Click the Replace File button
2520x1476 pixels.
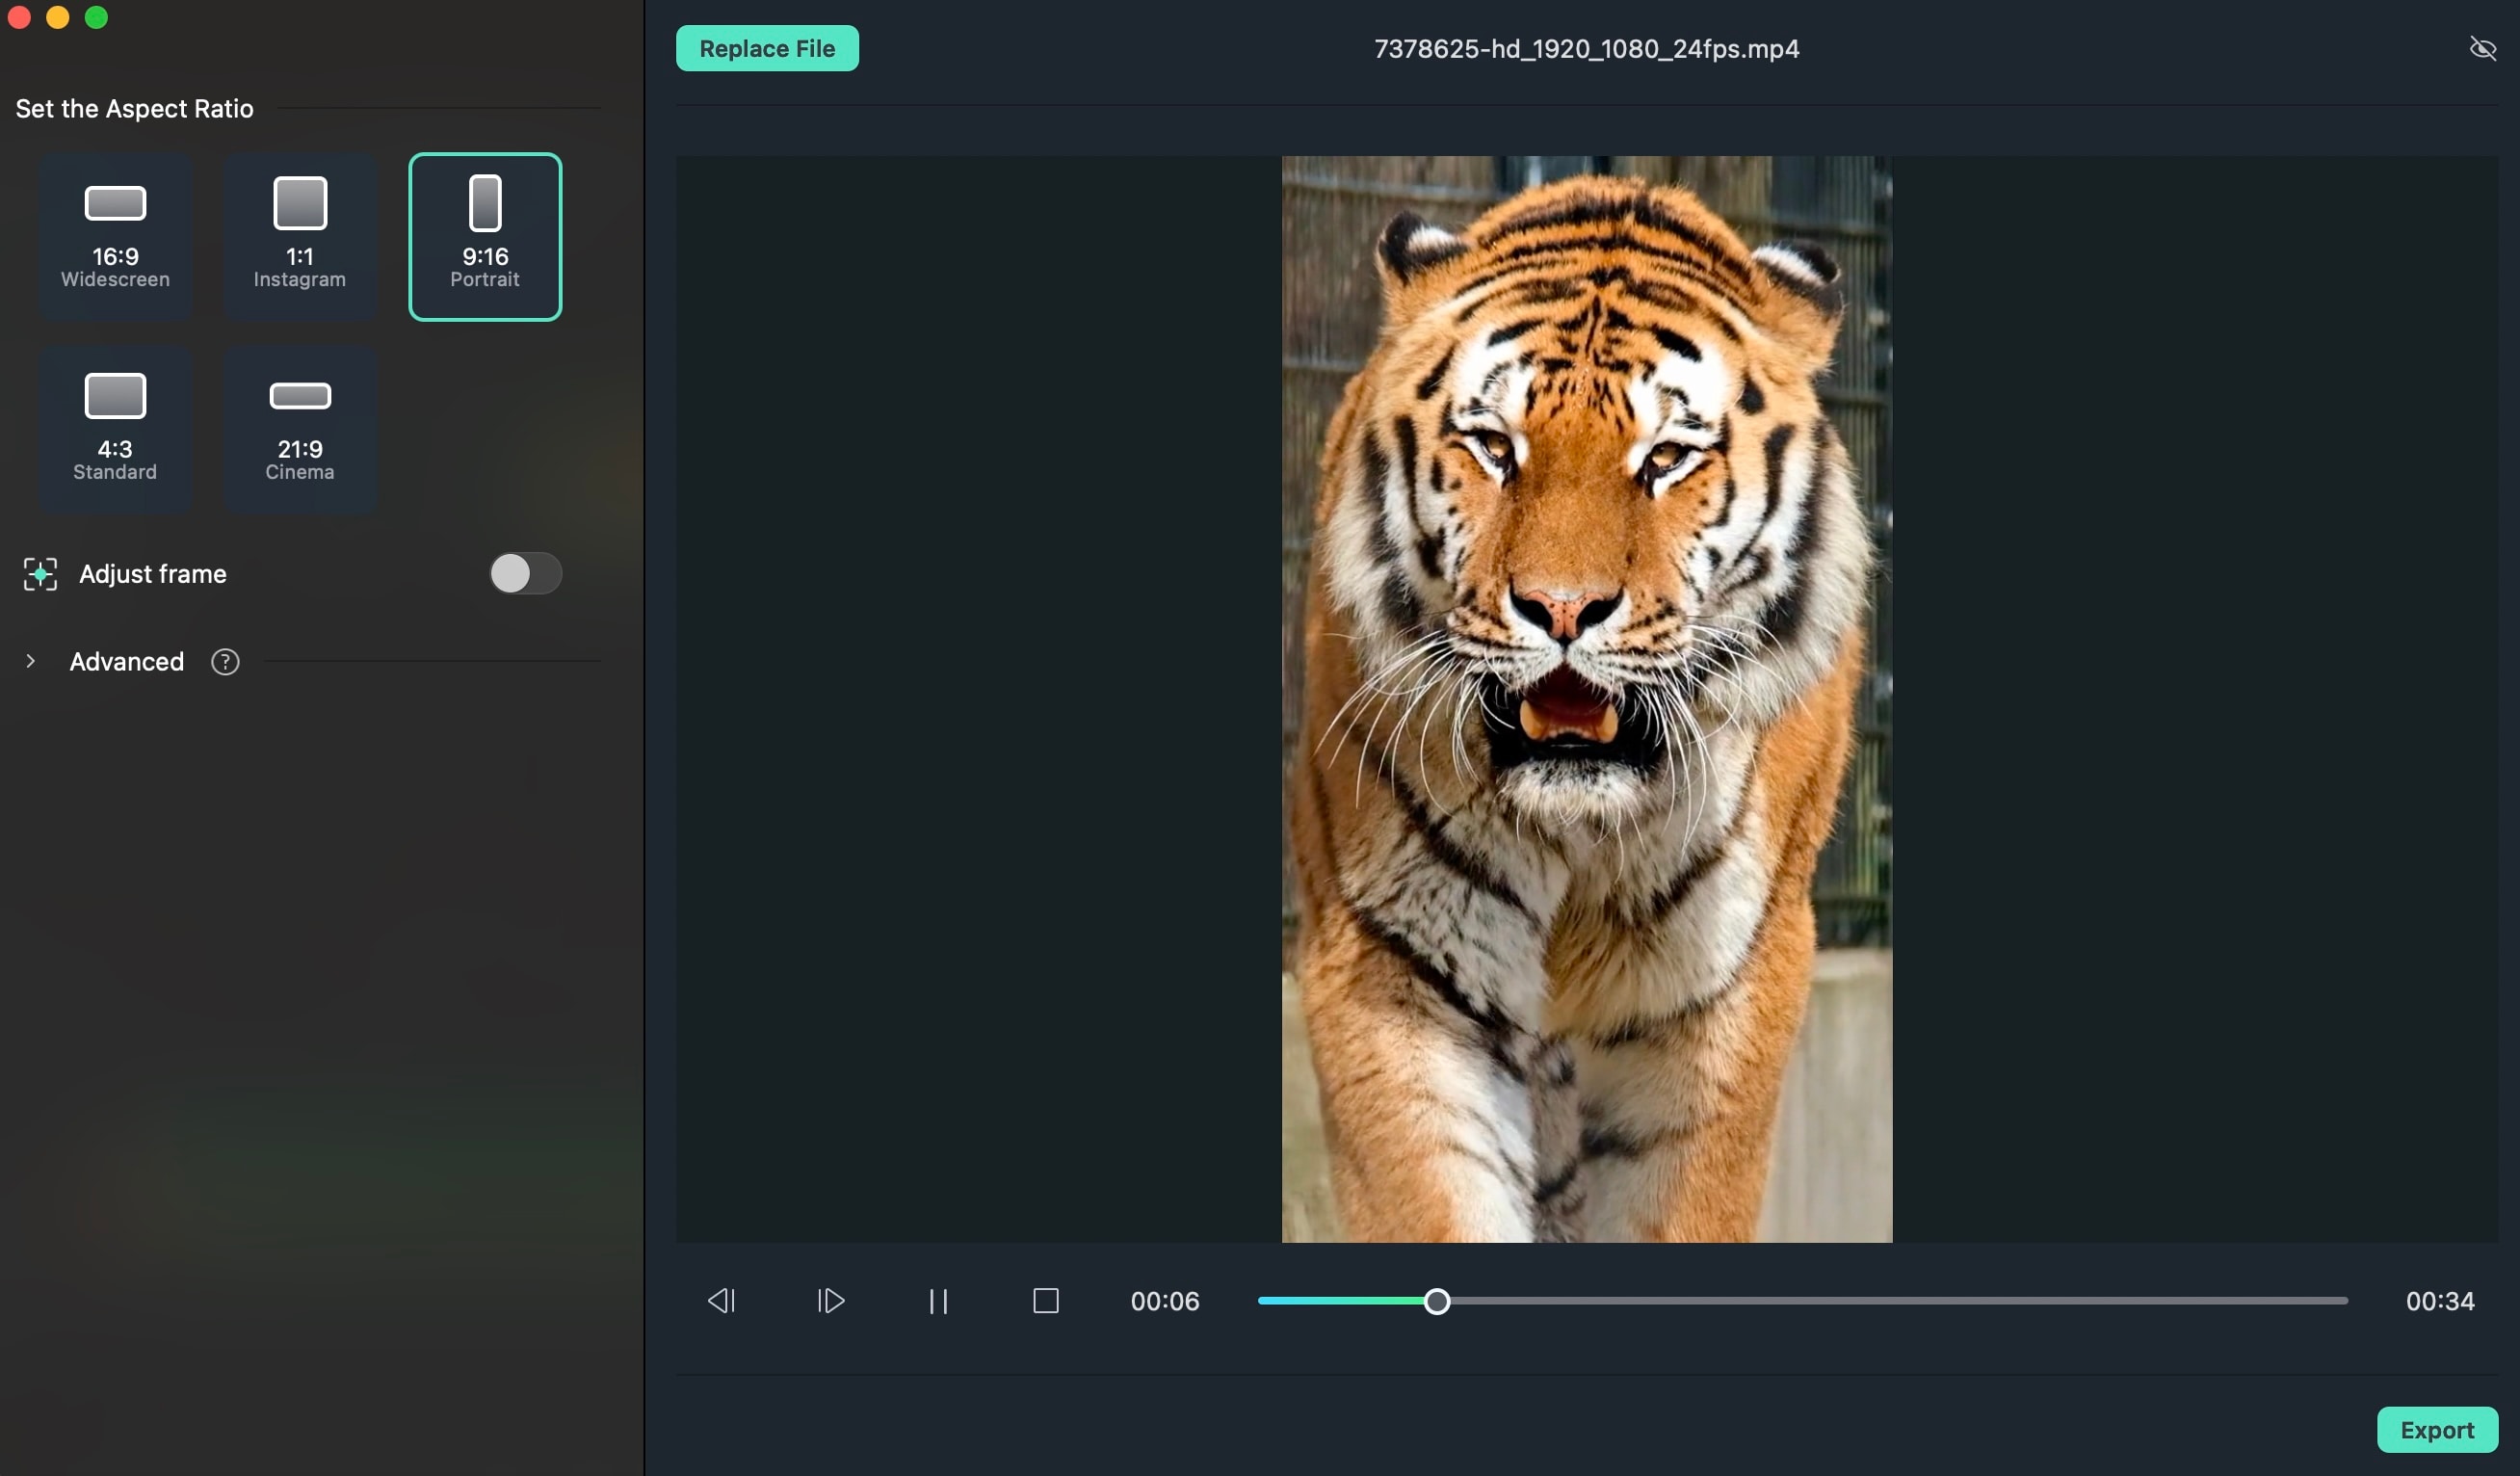[766, 48]
